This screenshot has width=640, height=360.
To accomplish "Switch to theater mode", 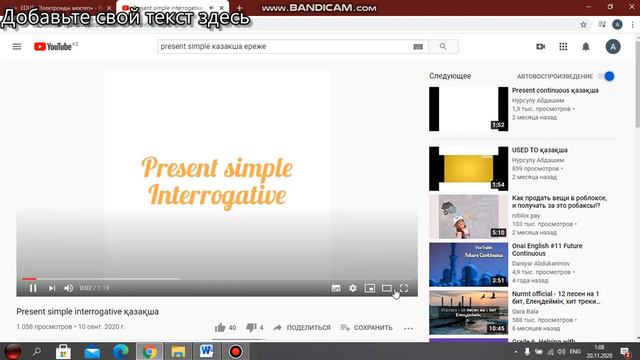I will pos(387,288).
